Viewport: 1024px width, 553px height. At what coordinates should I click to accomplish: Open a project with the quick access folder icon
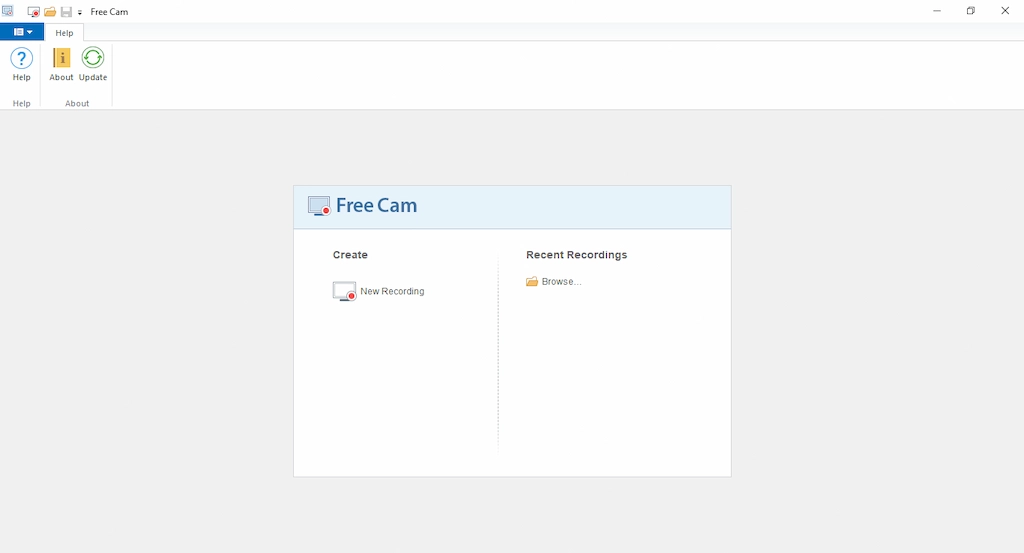pyautogui.click(x=50, y=12)
